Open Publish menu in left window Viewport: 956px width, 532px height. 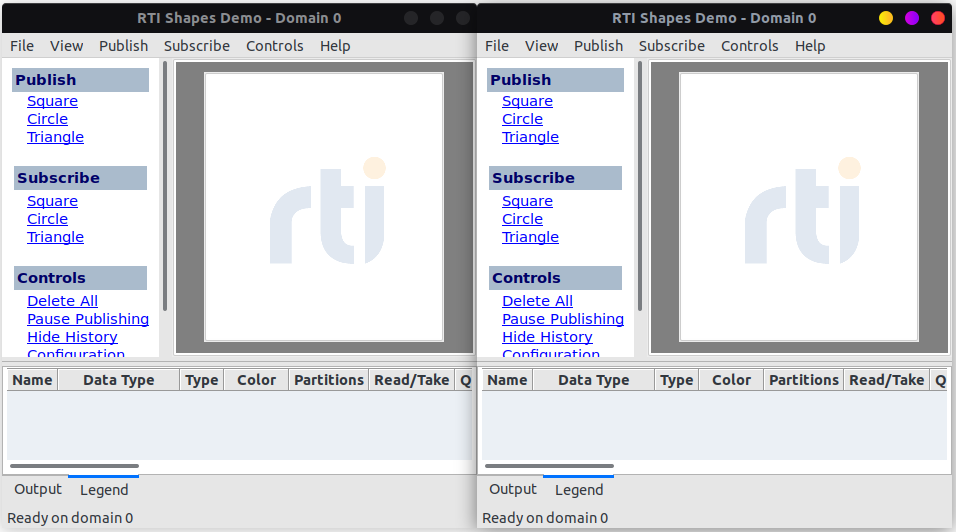click(124, 46)
